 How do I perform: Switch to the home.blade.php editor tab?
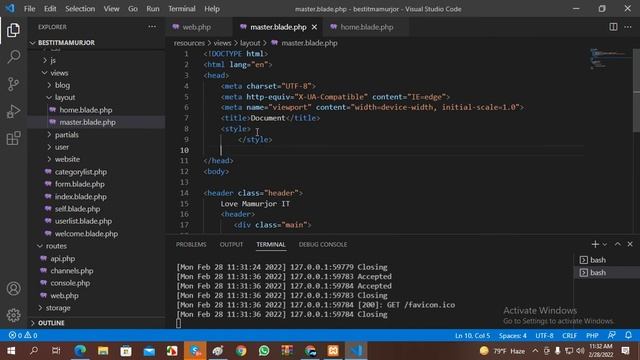point(367,27)
